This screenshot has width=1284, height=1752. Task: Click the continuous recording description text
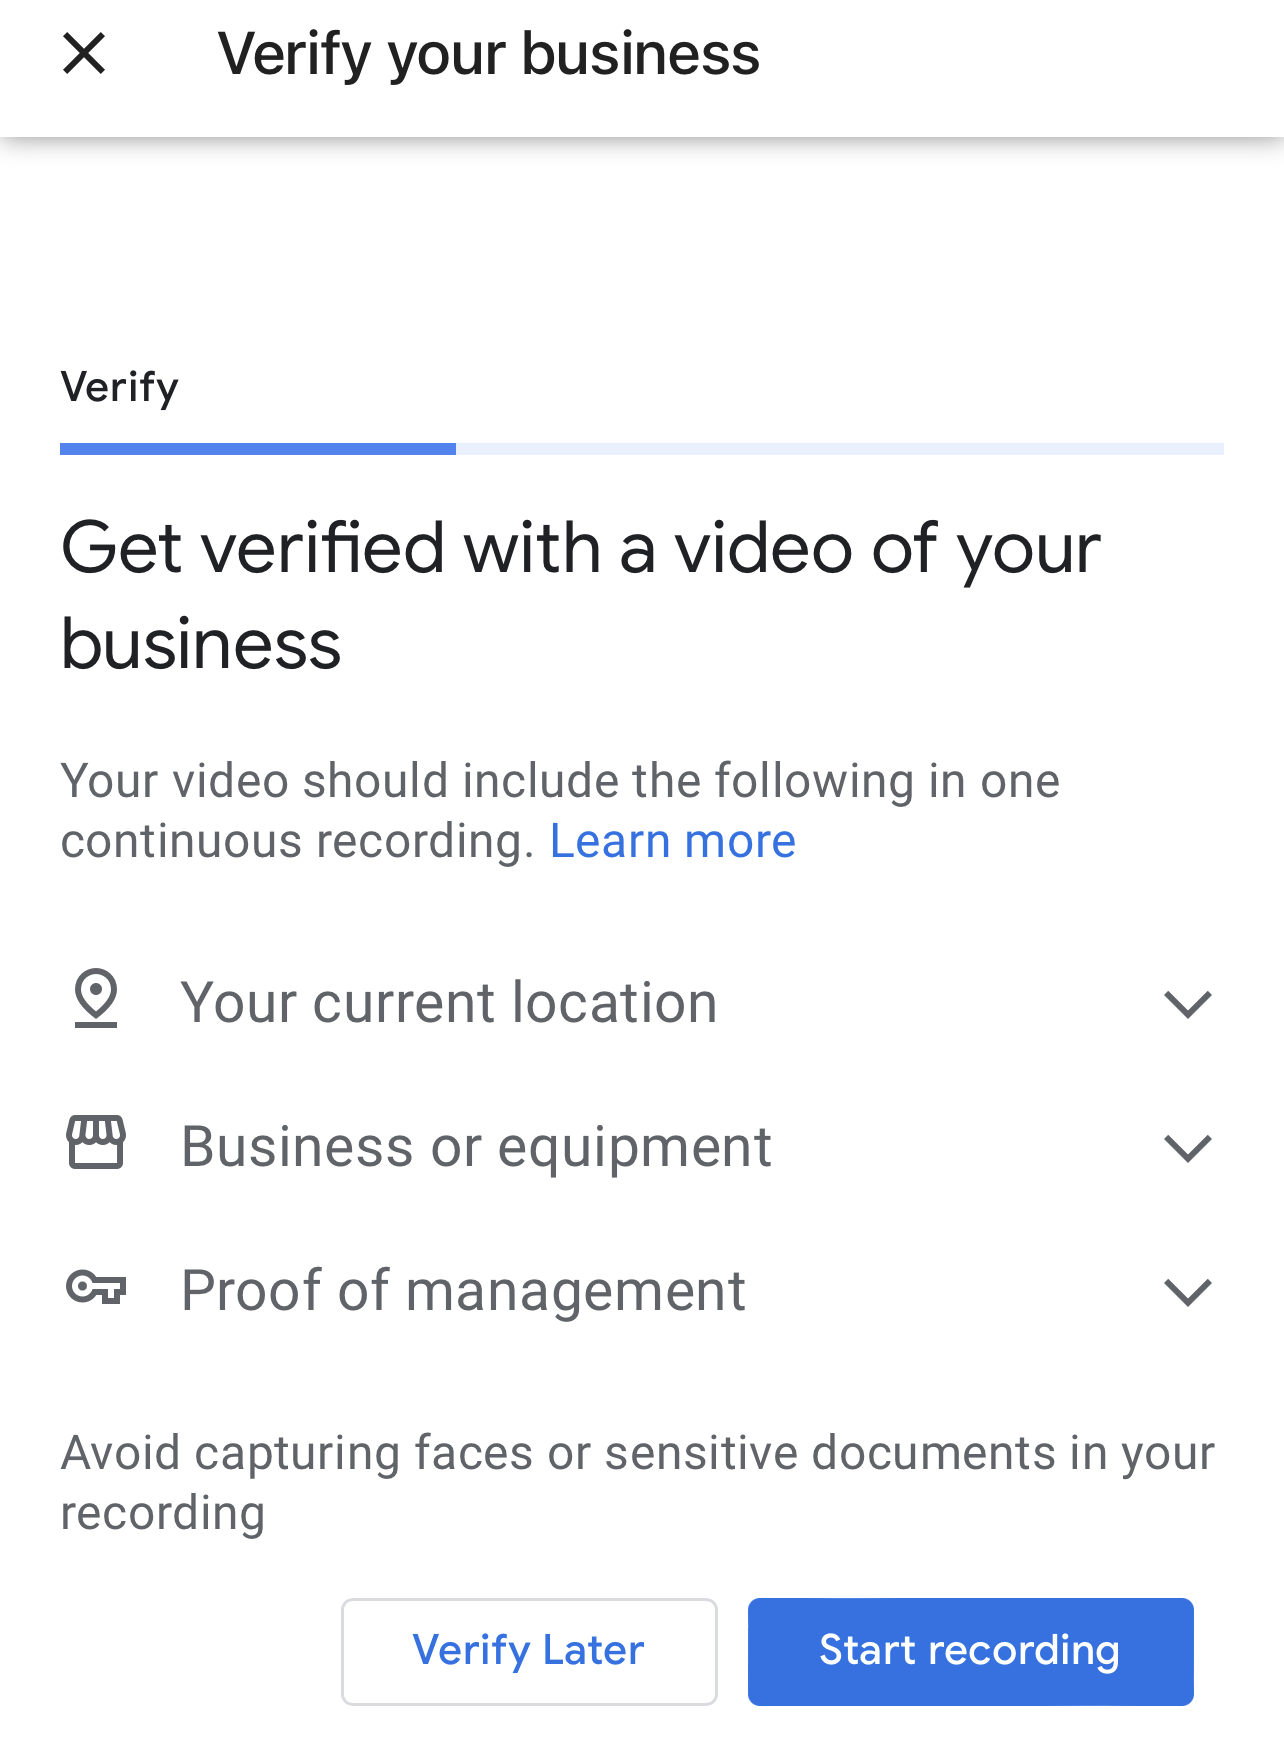pos(560,811)
